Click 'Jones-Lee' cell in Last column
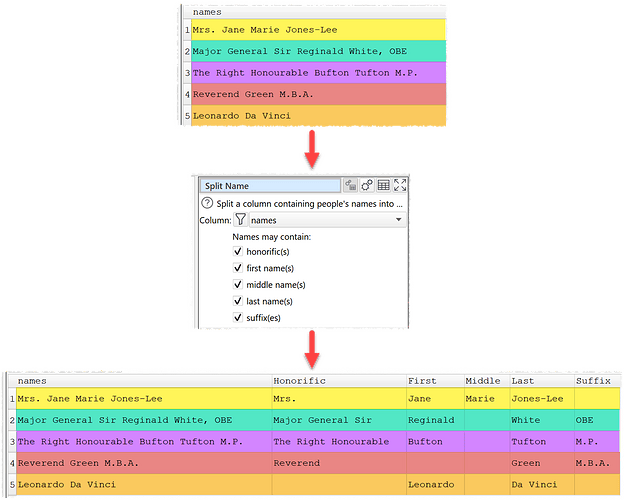Viewport: 624px width, 500px height. [x=542, y=398]
